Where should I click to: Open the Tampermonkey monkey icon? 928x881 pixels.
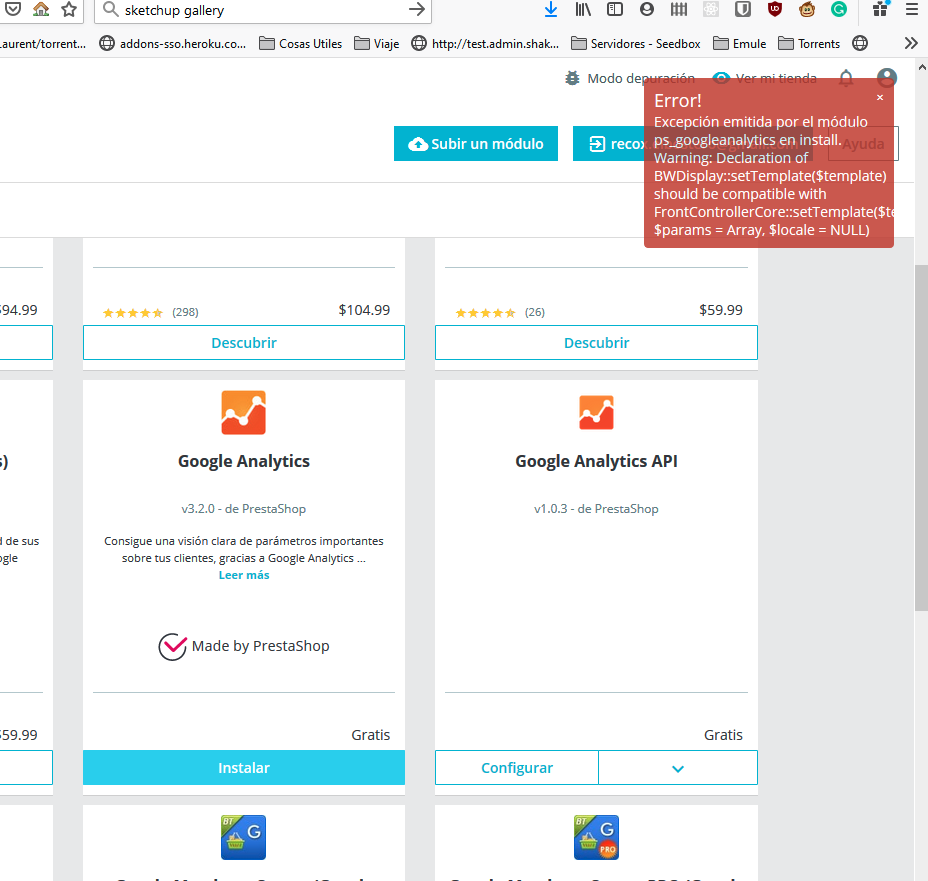click(x=807, y=9)
